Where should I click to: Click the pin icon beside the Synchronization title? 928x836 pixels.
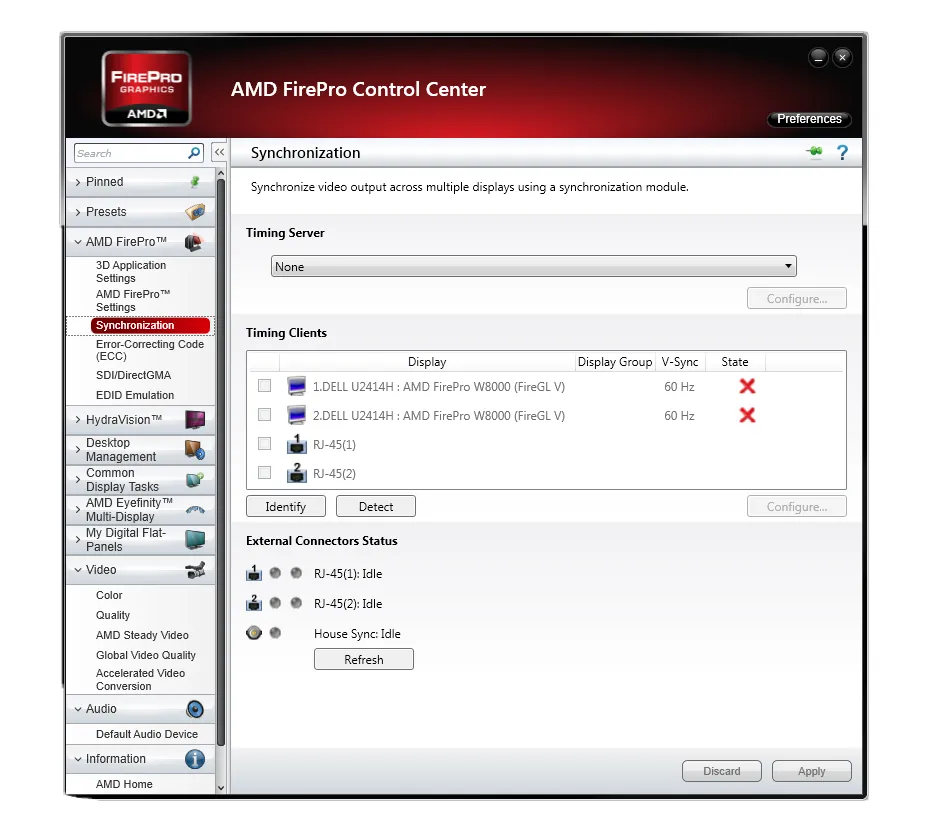(x=813, y=152)
